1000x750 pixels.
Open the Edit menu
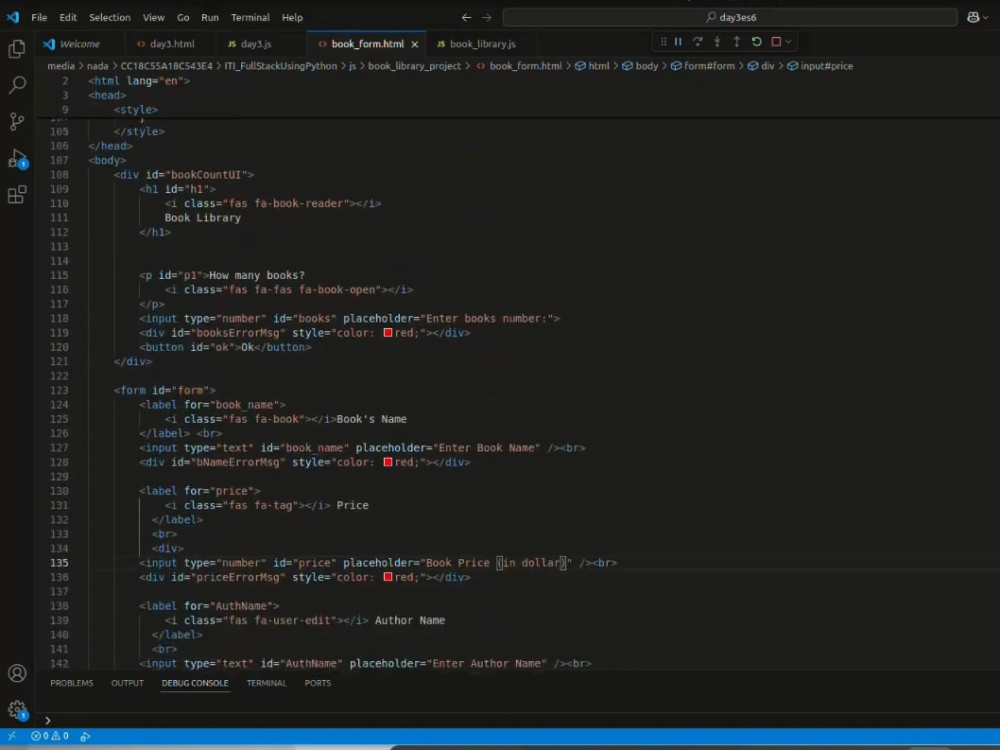68,17
